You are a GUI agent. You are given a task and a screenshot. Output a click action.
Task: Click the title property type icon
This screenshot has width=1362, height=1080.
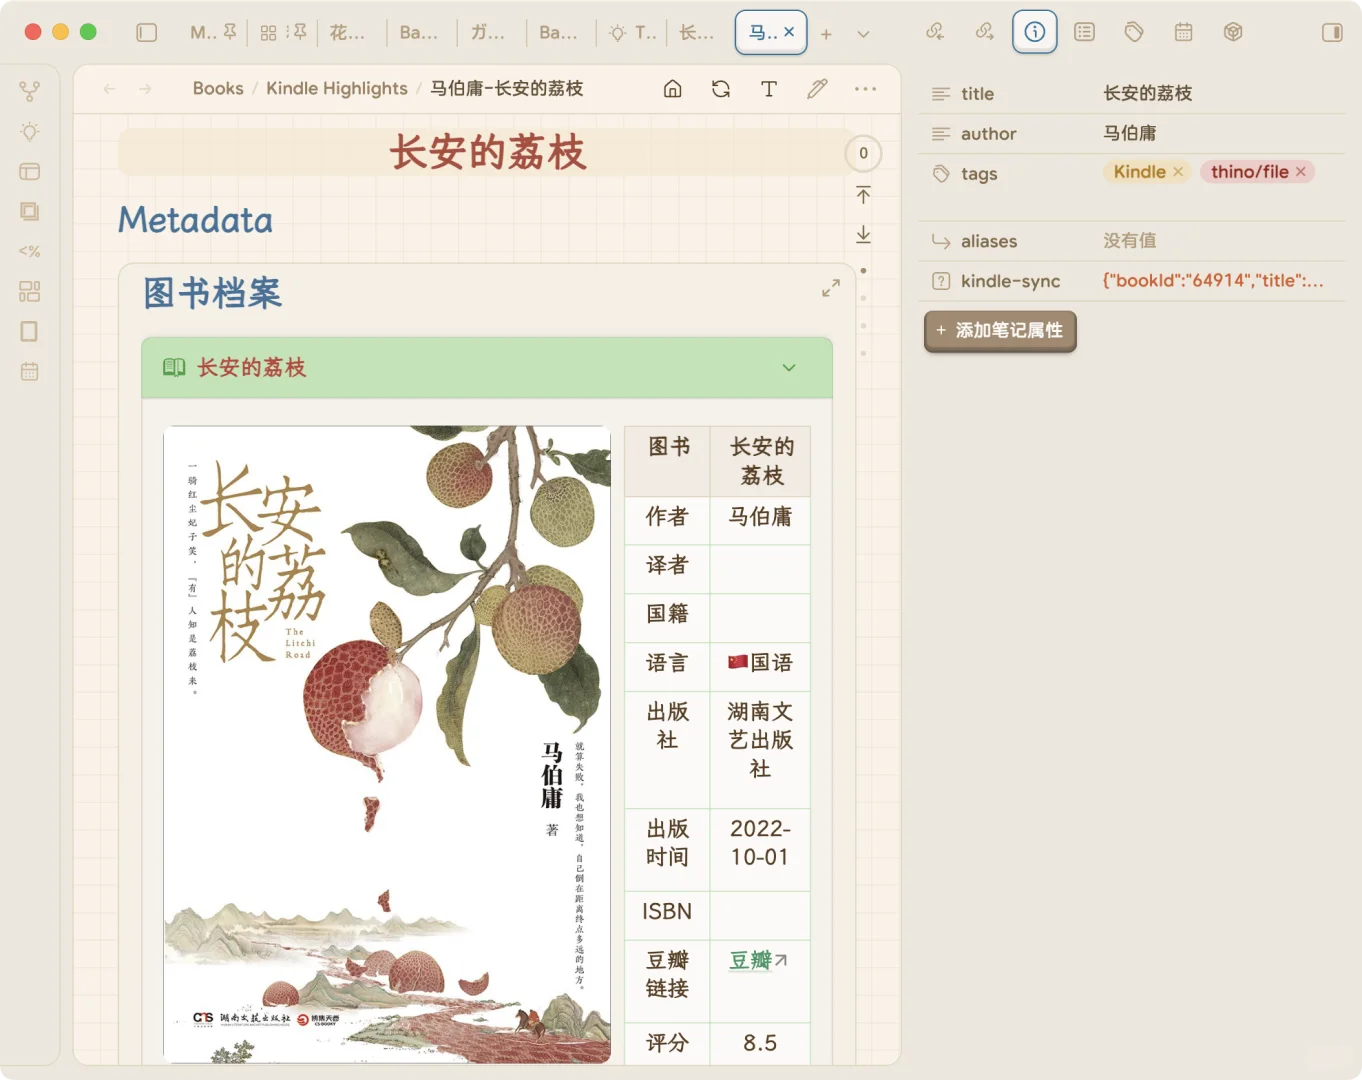941,94
